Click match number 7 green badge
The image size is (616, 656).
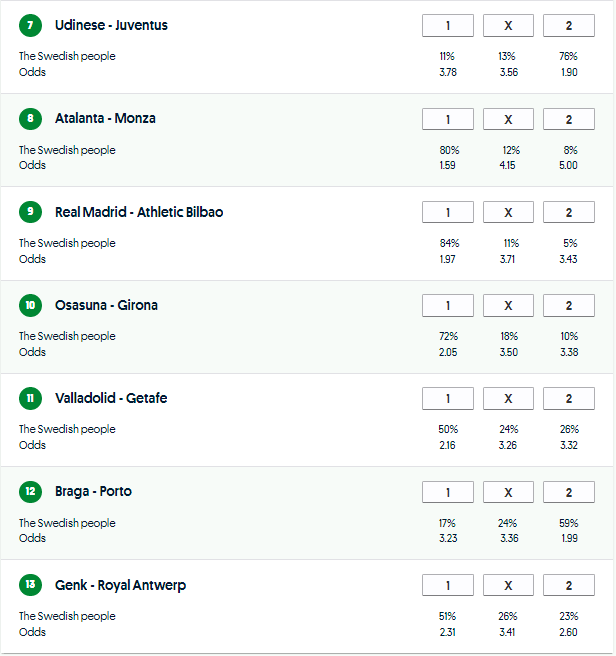[30, 26]
